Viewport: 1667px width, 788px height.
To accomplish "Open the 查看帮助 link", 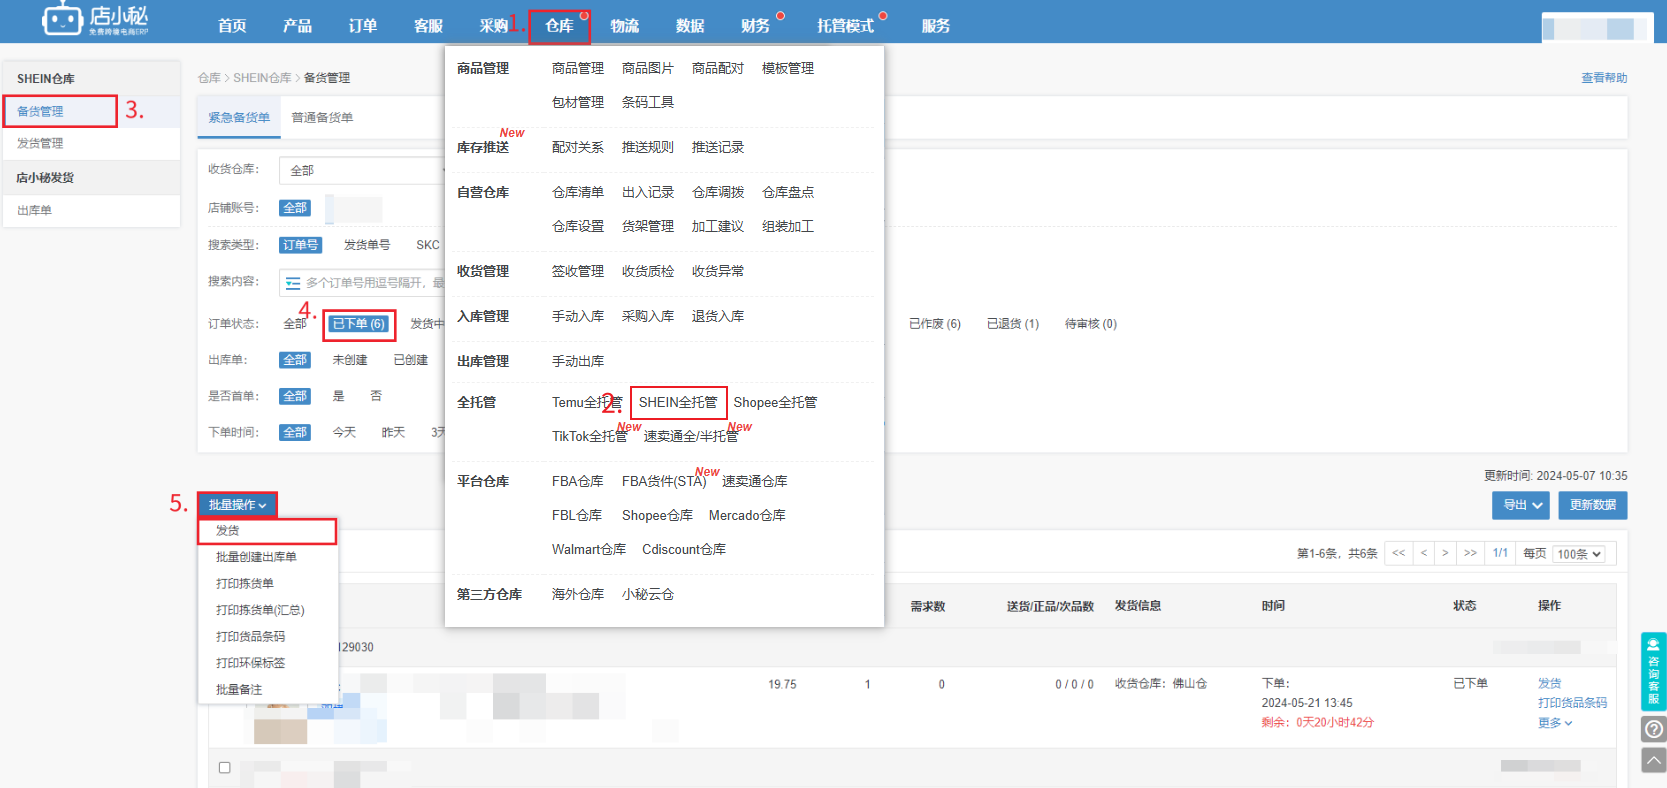I will click(x=1604, y=78).
